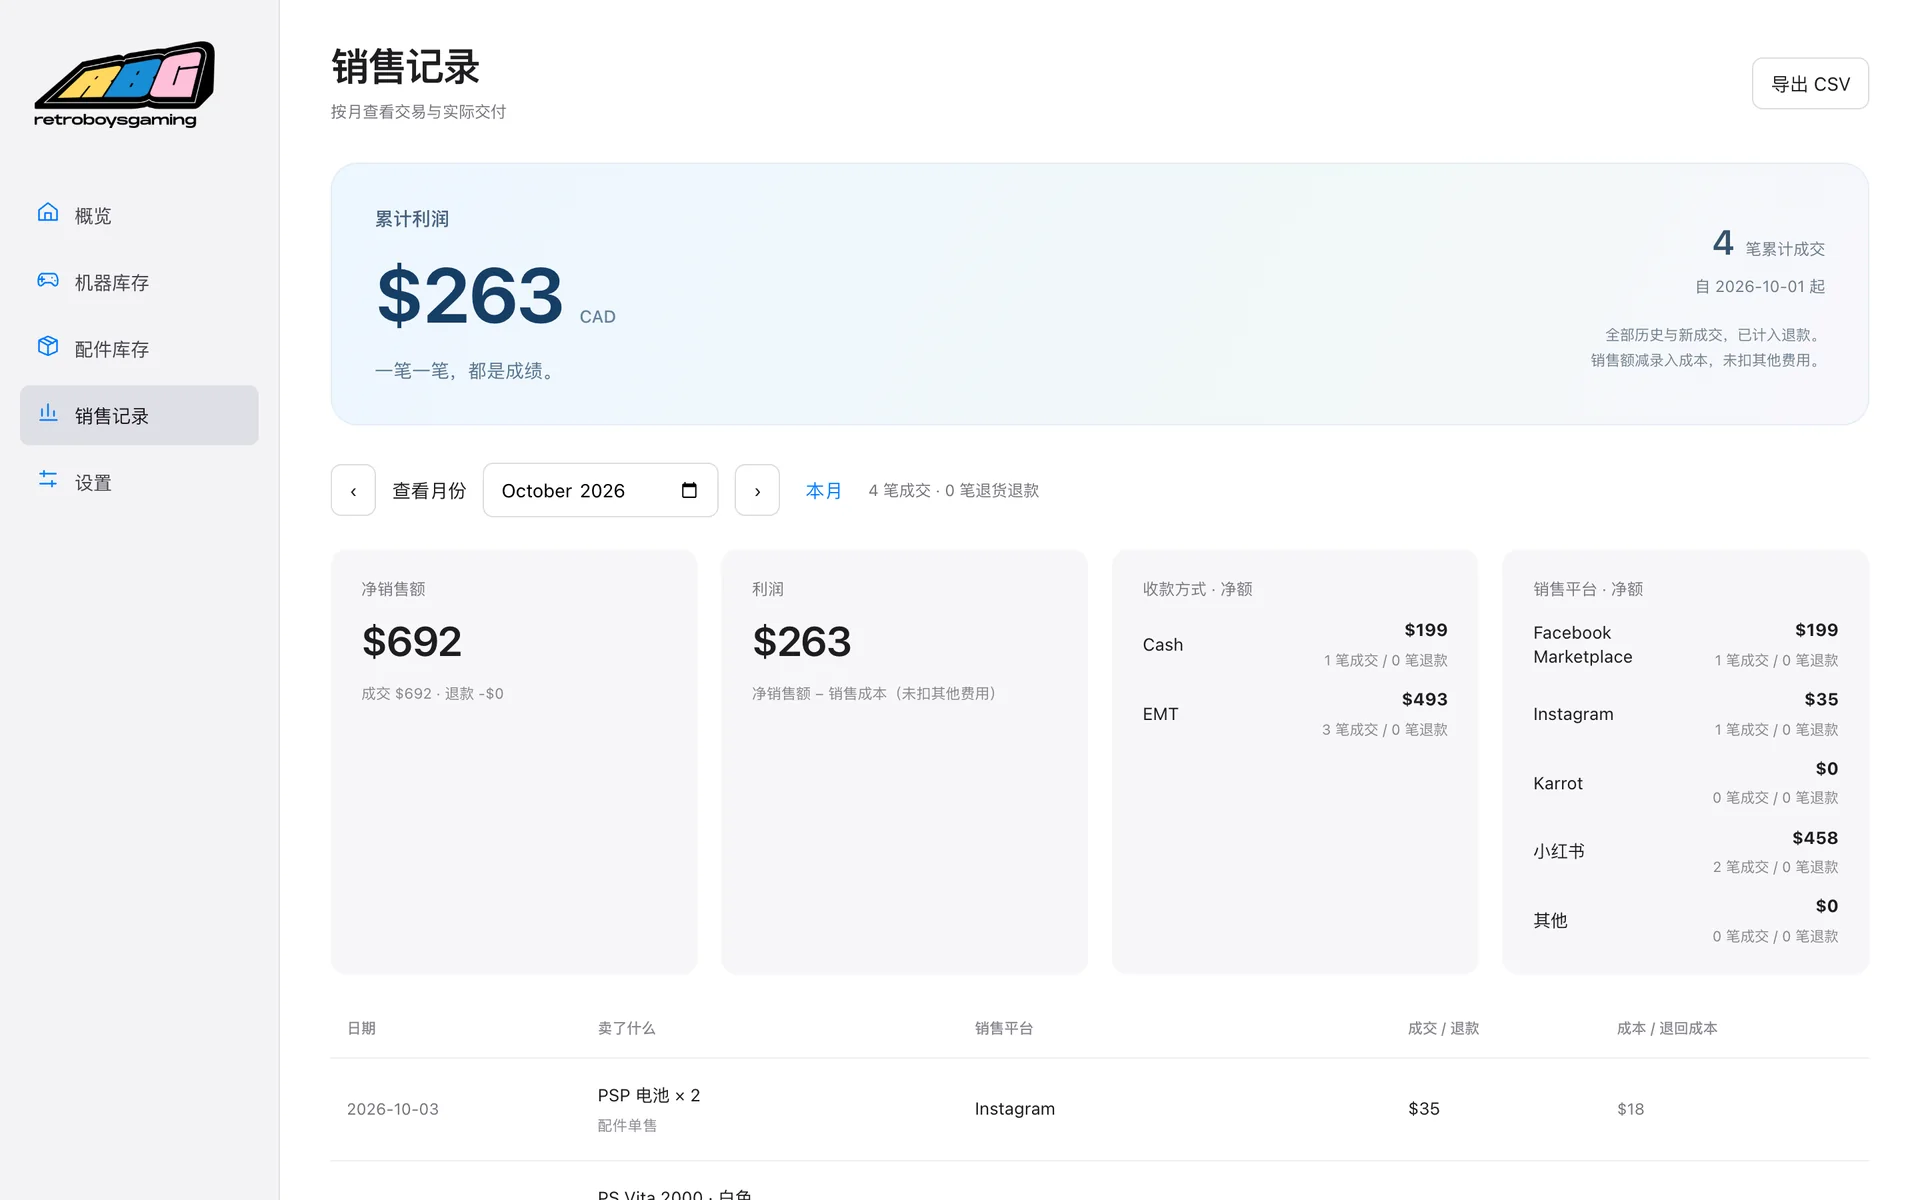Click the 净销售额 $692 card

coord(514,762)
